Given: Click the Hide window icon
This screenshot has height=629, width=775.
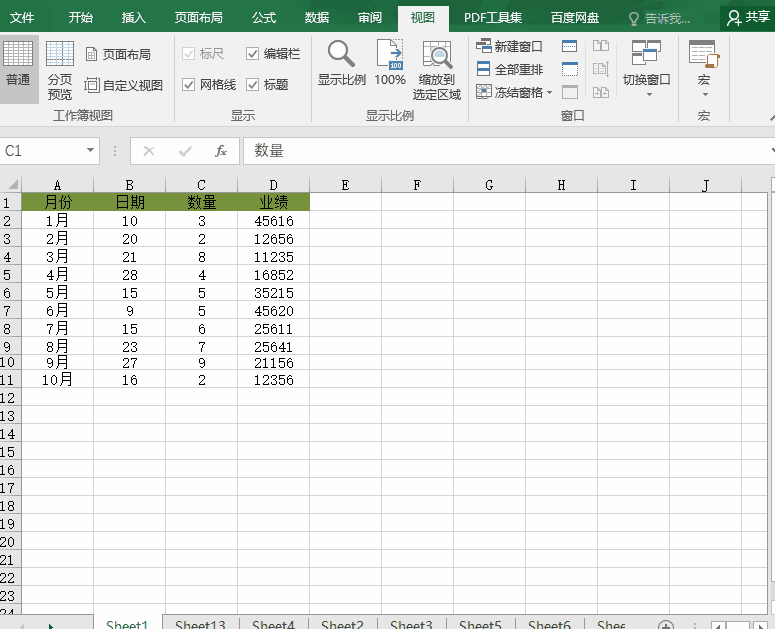Looking at the screenshot, I should coord(569,69).
